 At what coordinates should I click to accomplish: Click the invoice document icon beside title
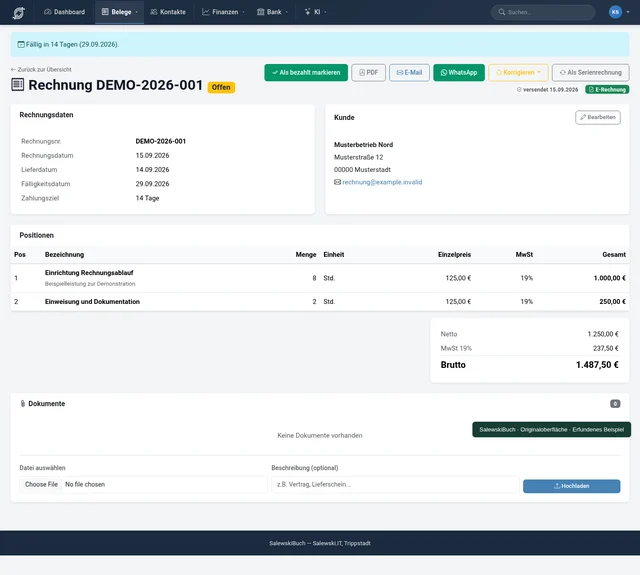click(18, 84)
